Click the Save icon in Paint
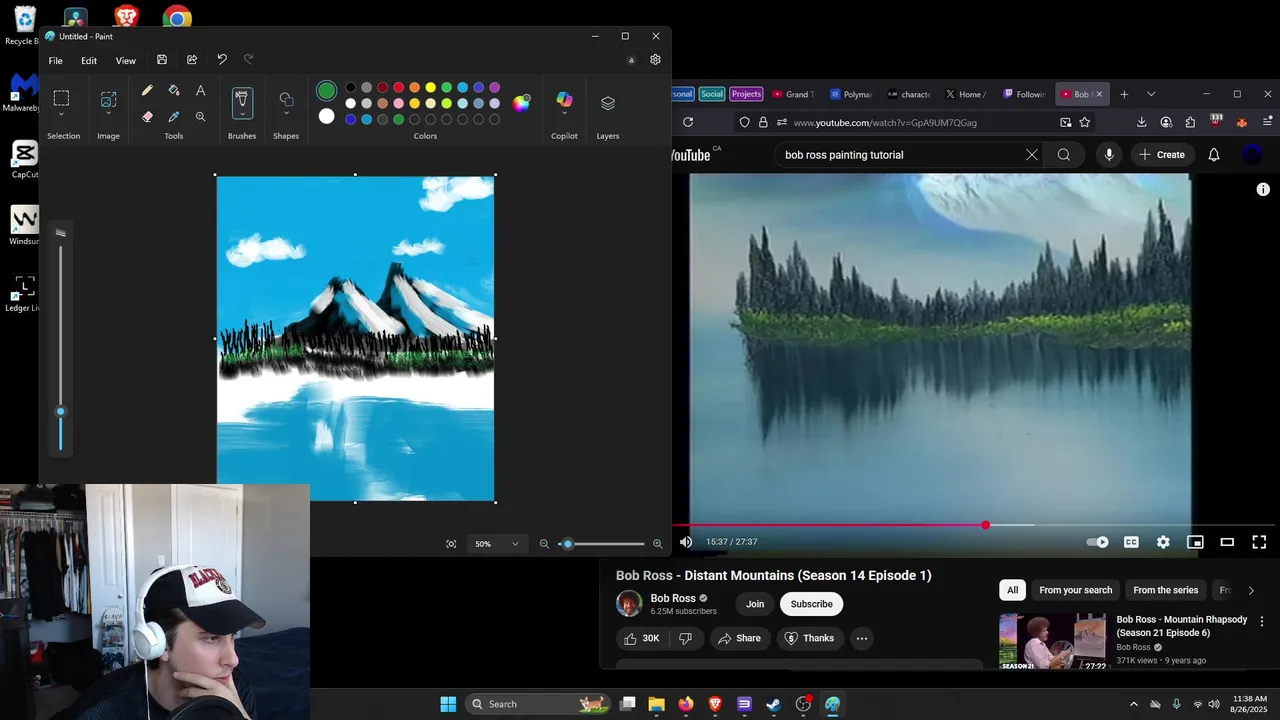Viewport: 1280px width, 720px height. 162,60
